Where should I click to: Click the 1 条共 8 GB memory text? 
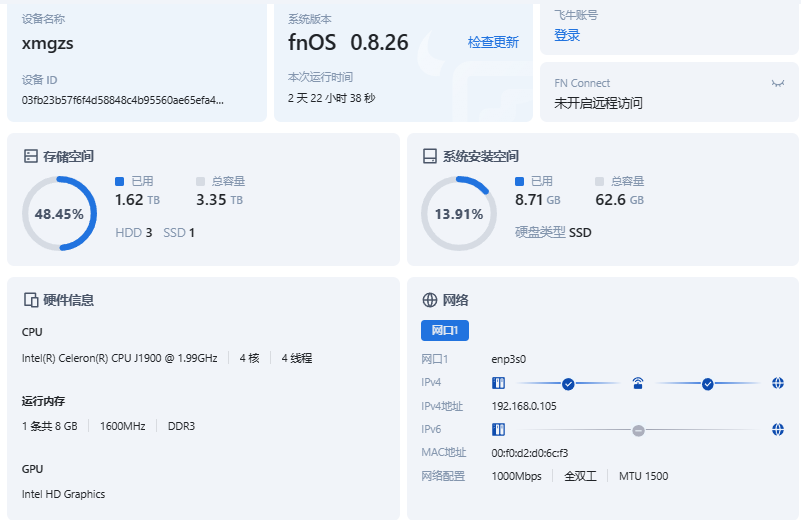pyautogui.click(x=50, y=426)
